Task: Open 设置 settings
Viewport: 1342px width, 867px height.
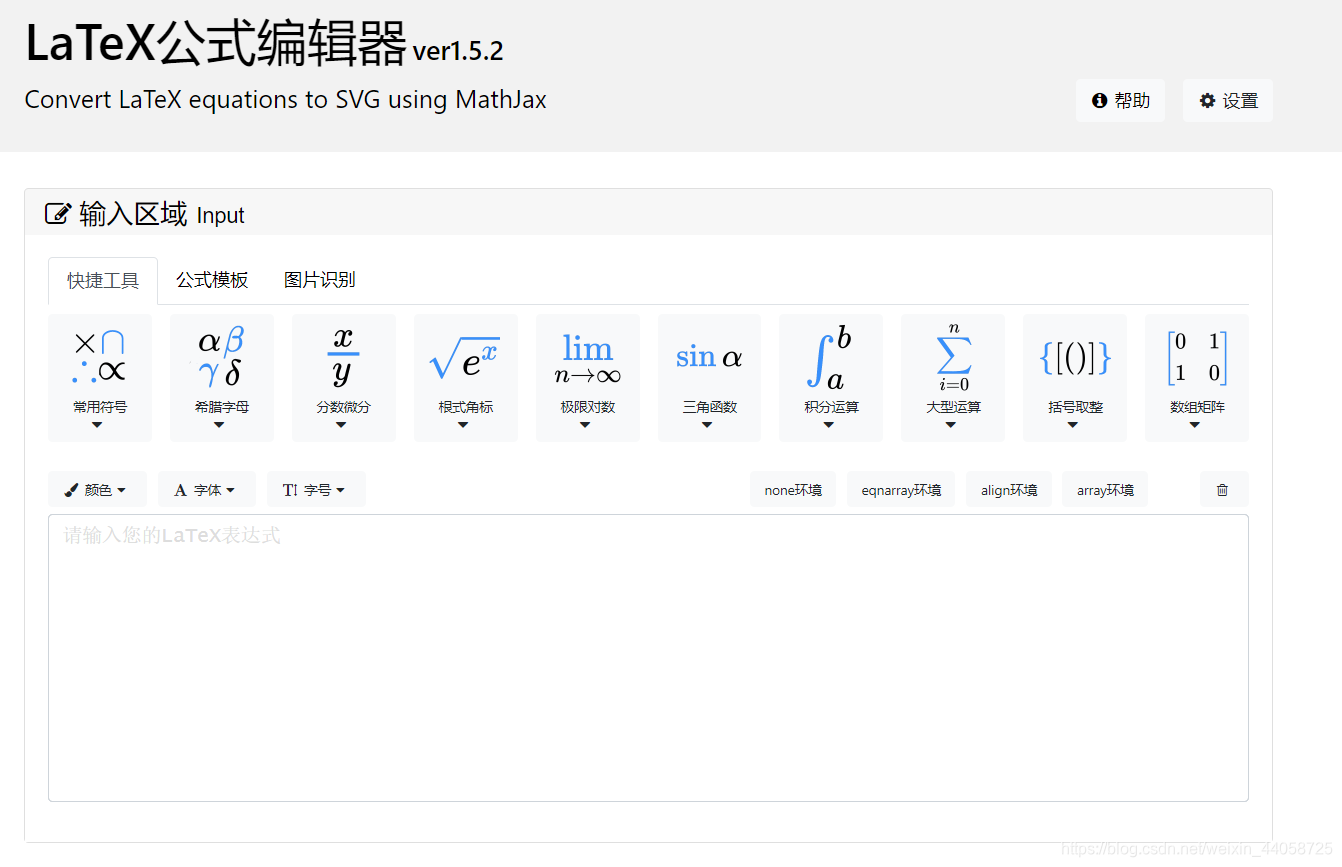Action: pos(1228,101)
